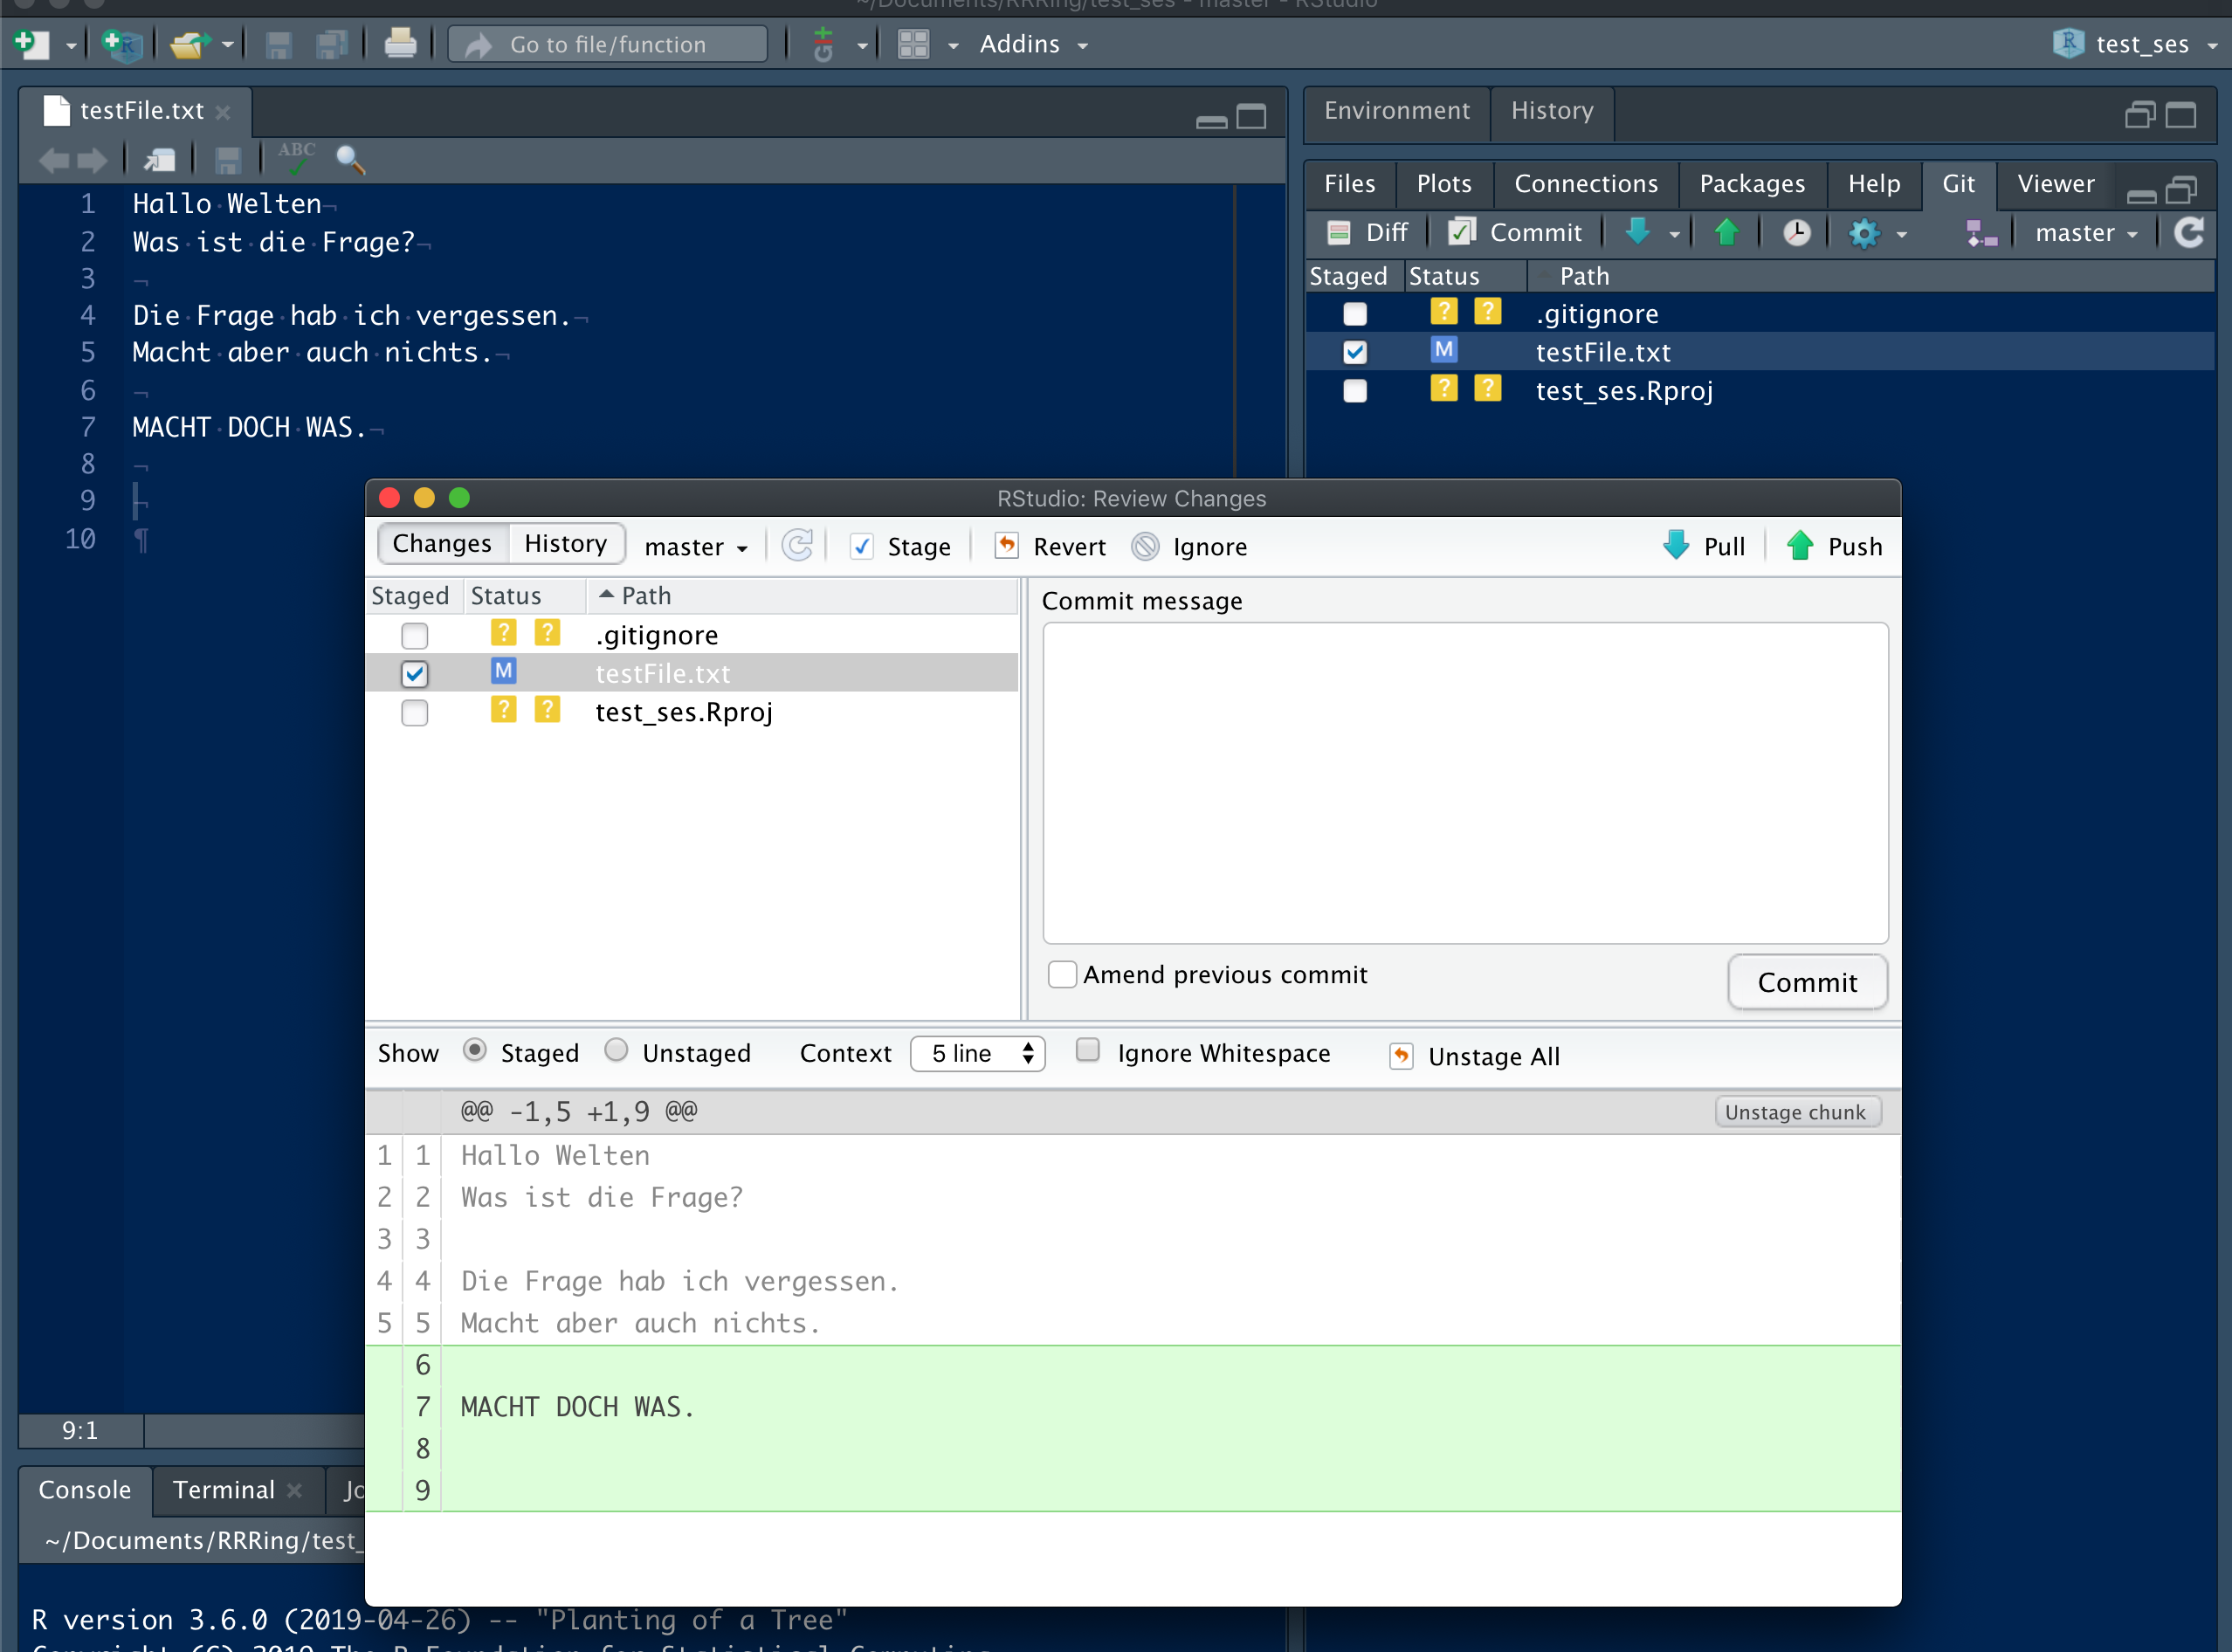Click the Go to file/function field
The width and height of the screenshot is (2232, 1652).
[x=608, y=44]
